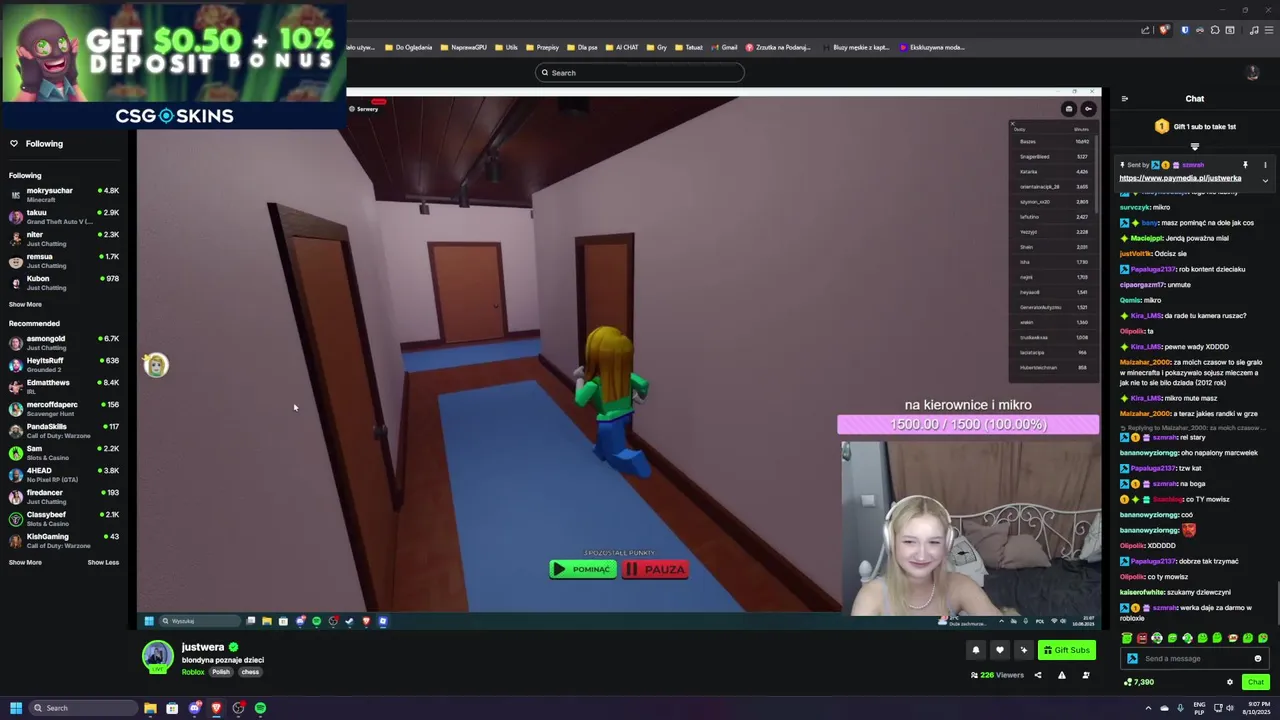Viewport: 1280px width, 720px height.
Task: Show hidden system tray icons
Action: tap(1148, 708)
